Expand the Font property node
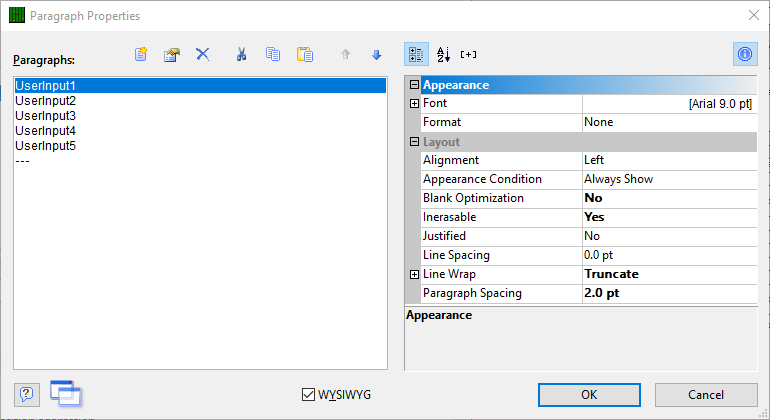 [414, 104]
